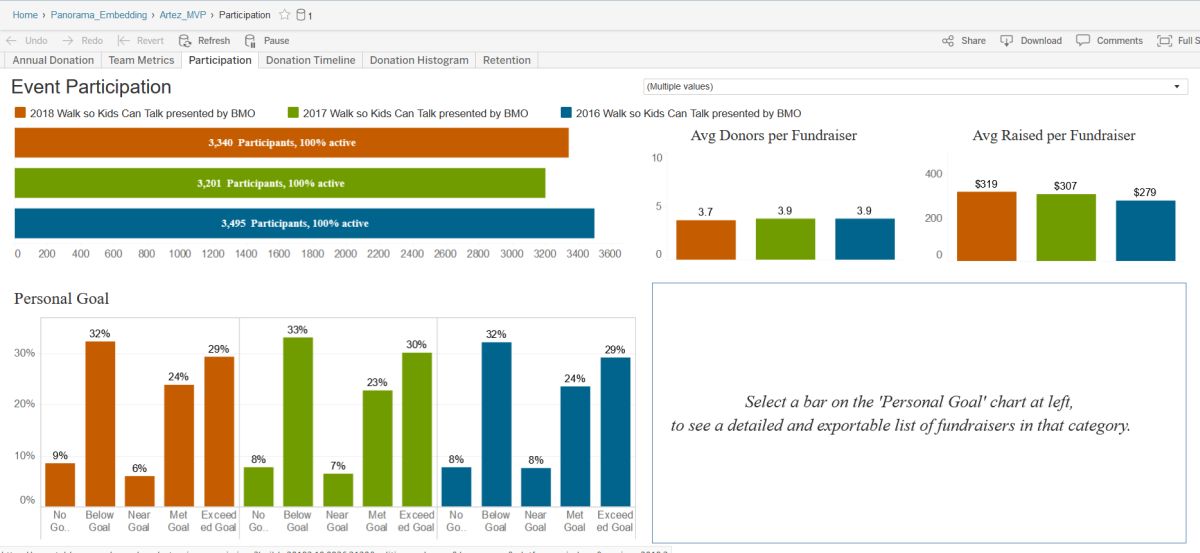
Task: Select the green 23% Met Goal bar
Action: (377, 449)
